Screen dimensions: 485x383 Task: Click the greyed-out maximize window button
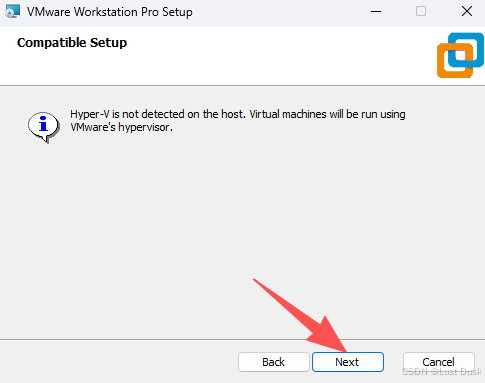tap(421, 12)
